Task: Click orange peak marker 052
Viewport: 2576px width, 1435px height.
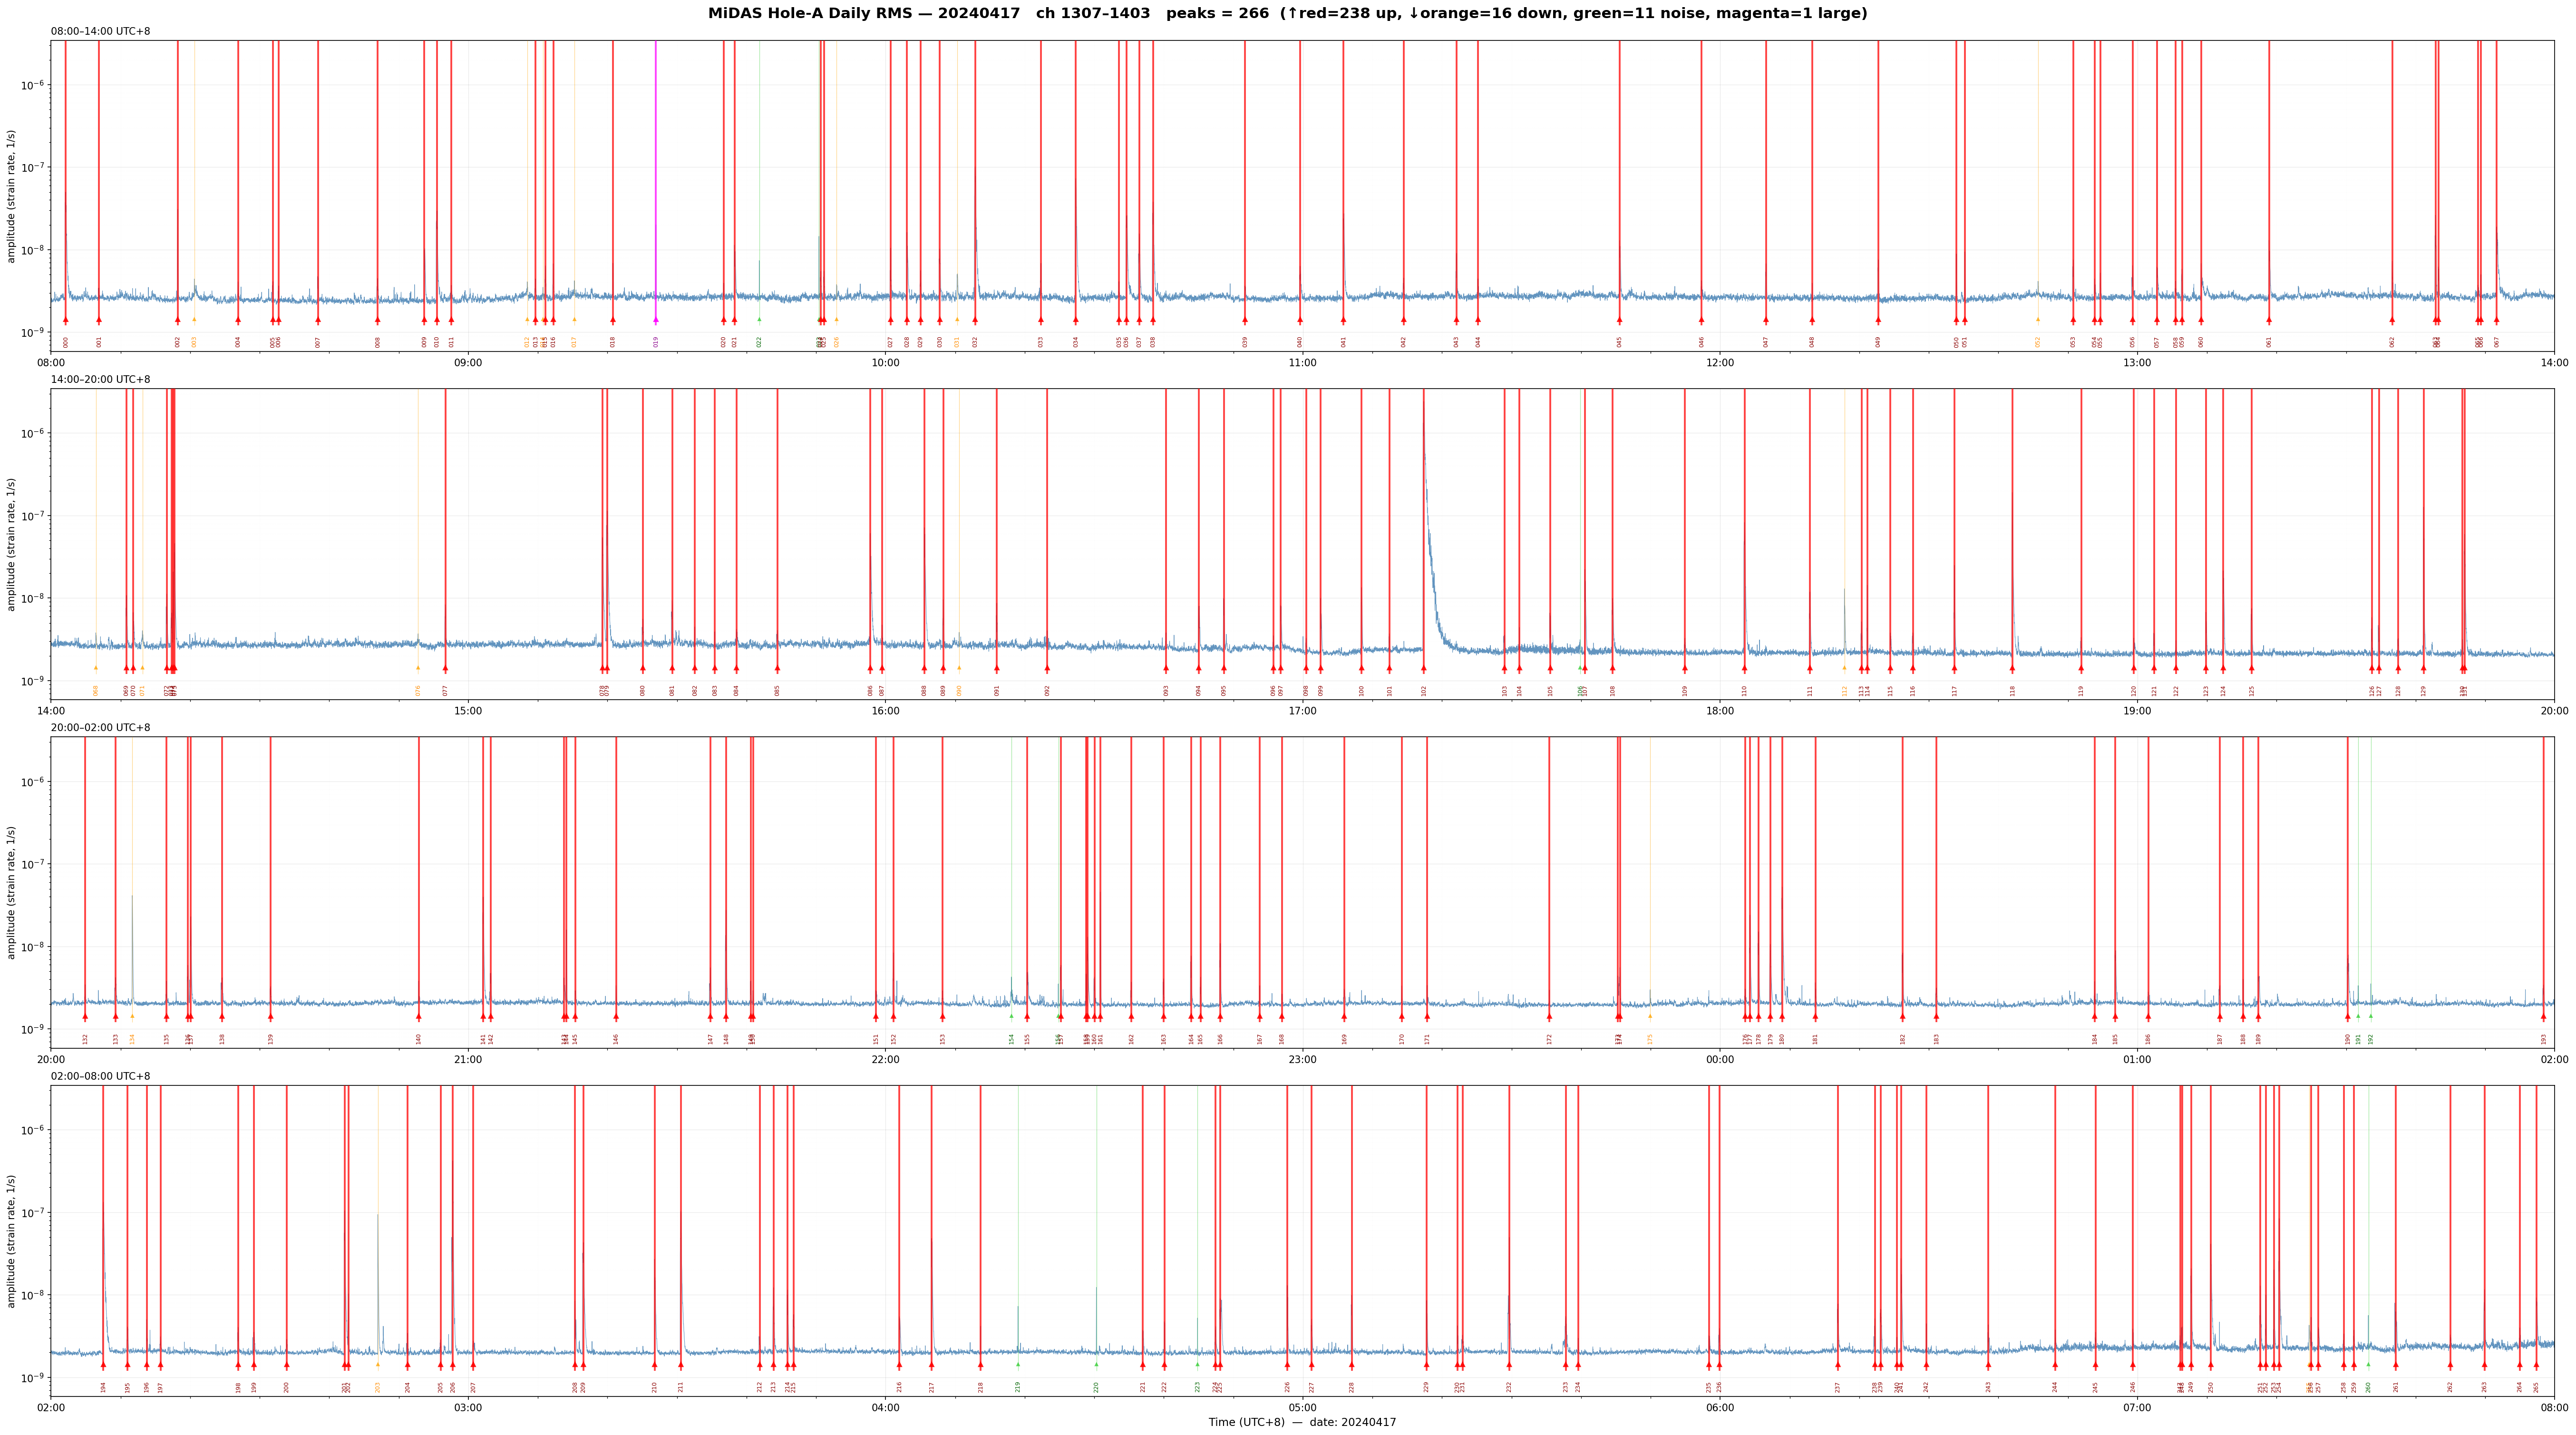Action: (x=2038, y=320)
